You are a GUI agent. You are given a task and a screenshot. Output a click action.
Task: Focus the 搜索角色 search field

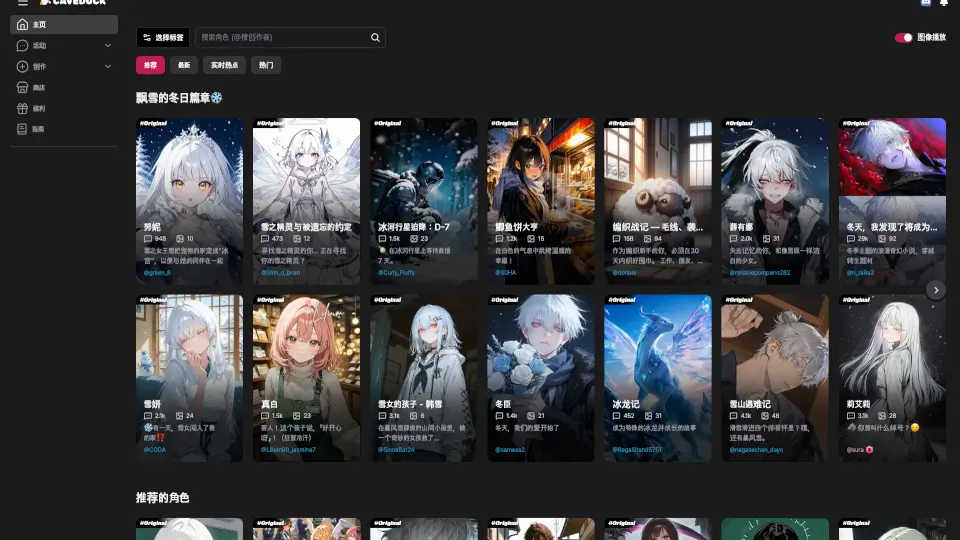(282, 38)
